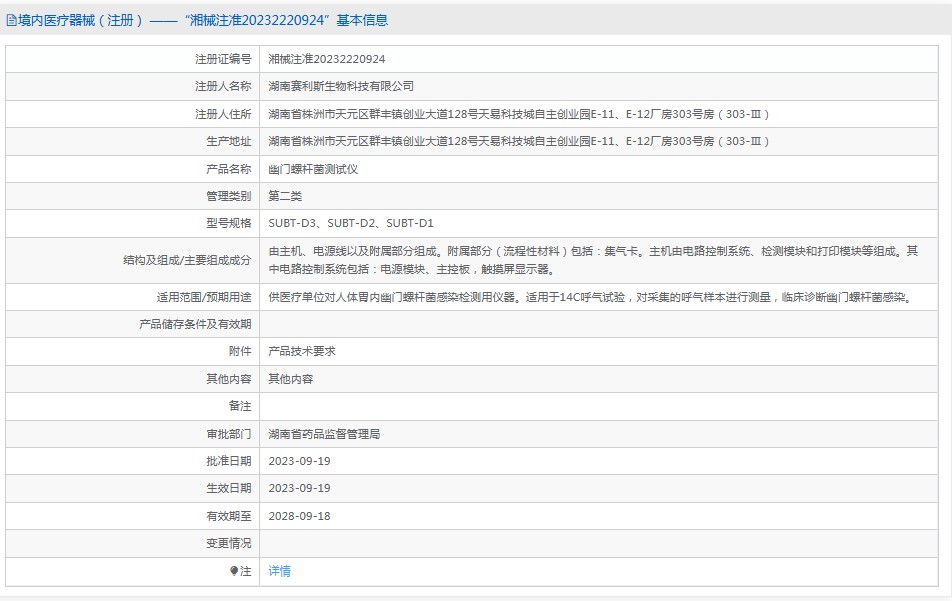
Task: Select company name 湖南赛利斯生物科技有限公司
Action: [341, 86]
